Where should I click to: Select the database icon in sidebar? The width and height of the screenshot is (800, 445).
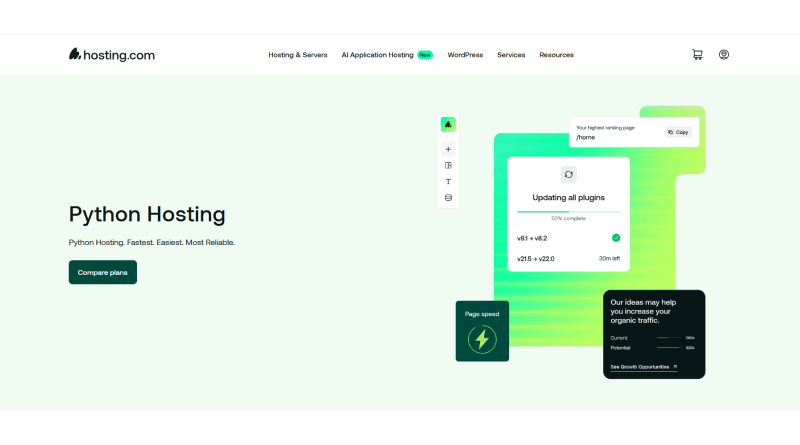(x=448, y=198)
